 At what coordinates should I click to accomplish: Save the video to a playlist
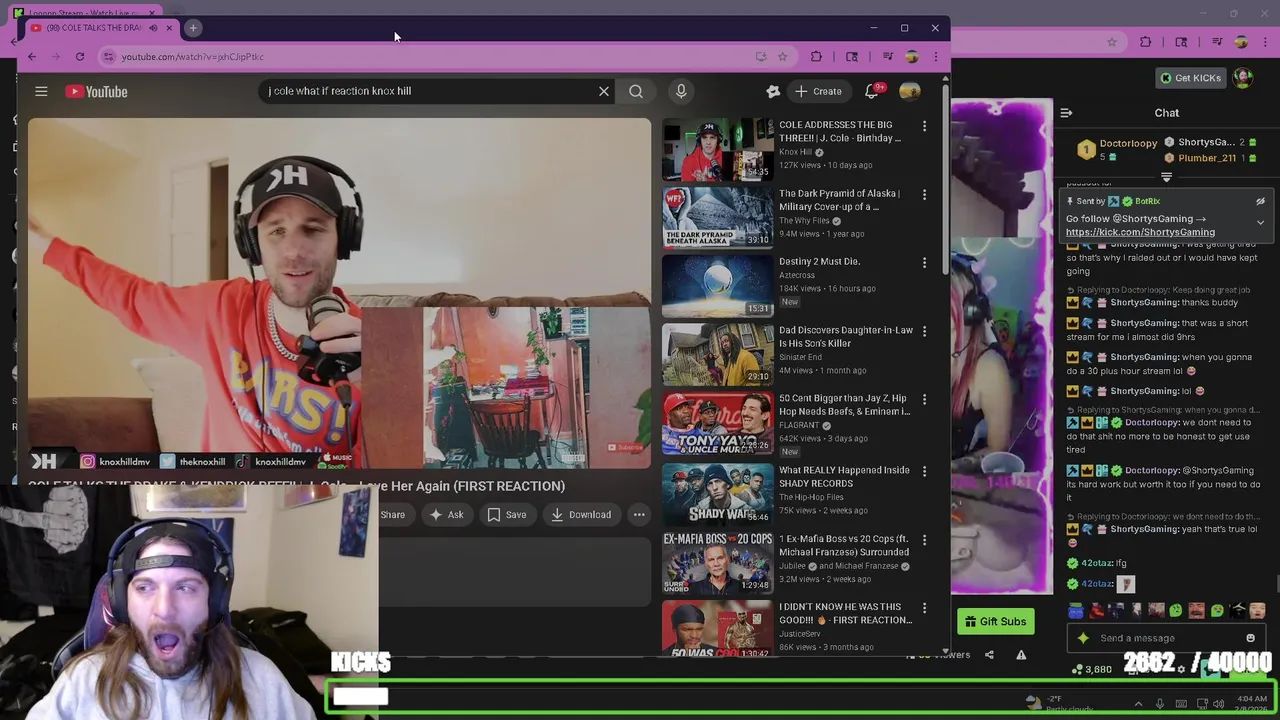506,515
